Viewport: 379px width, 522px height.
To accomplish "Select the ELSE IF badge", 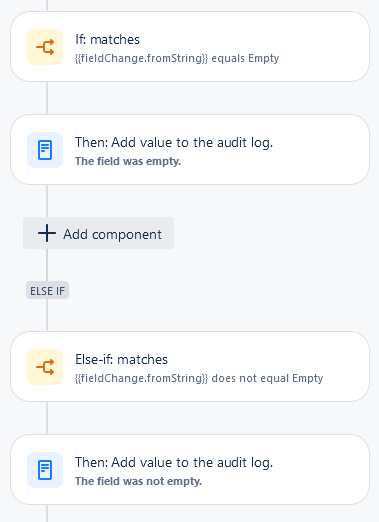I will pyautogui.click(x=47, y=290).
